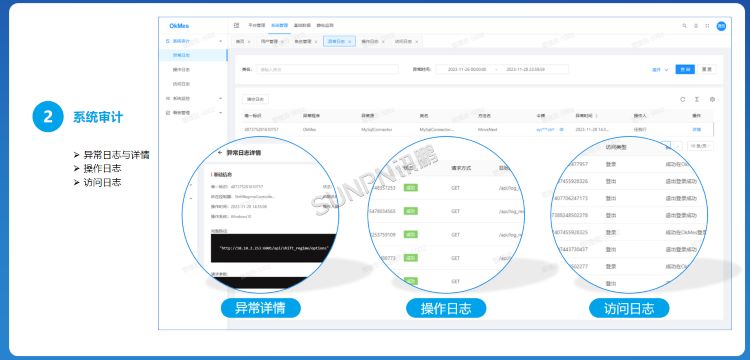Click the 系统监控 sidebar menu icon
The width and height of the screenshot is (750, 360).
(x=167, y=98)
